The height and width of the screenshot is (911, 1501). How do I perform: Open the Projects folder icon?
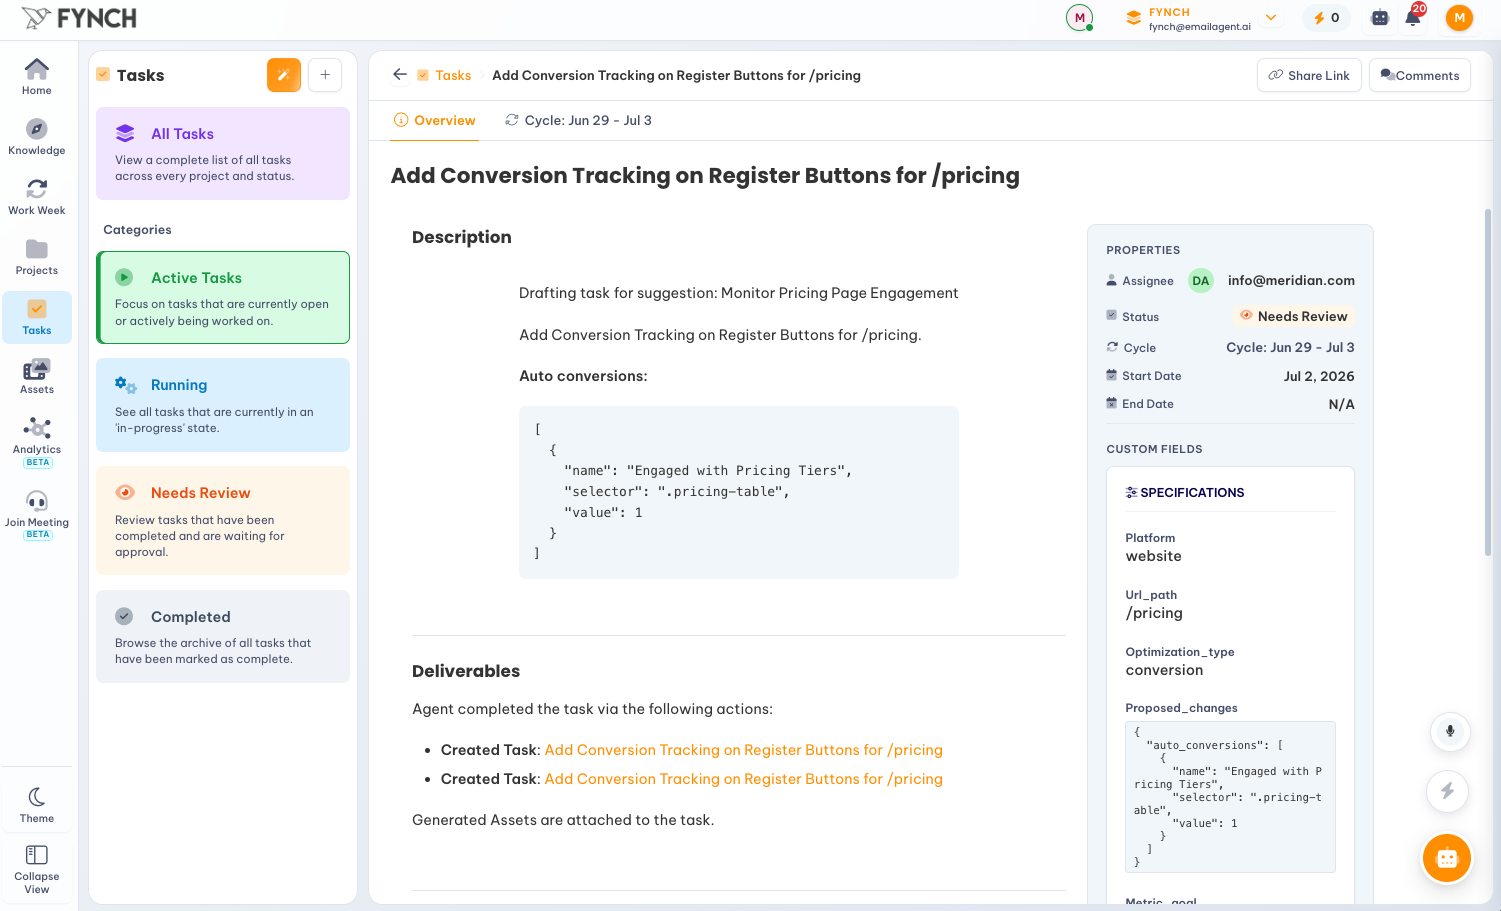(x=37, y=249)
